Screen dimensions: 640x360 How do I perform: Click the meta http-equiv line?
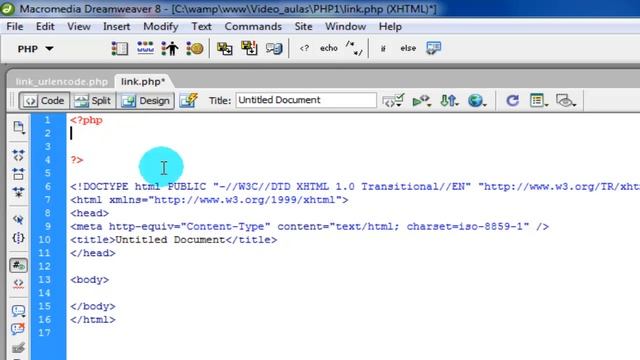pos(309,227)
